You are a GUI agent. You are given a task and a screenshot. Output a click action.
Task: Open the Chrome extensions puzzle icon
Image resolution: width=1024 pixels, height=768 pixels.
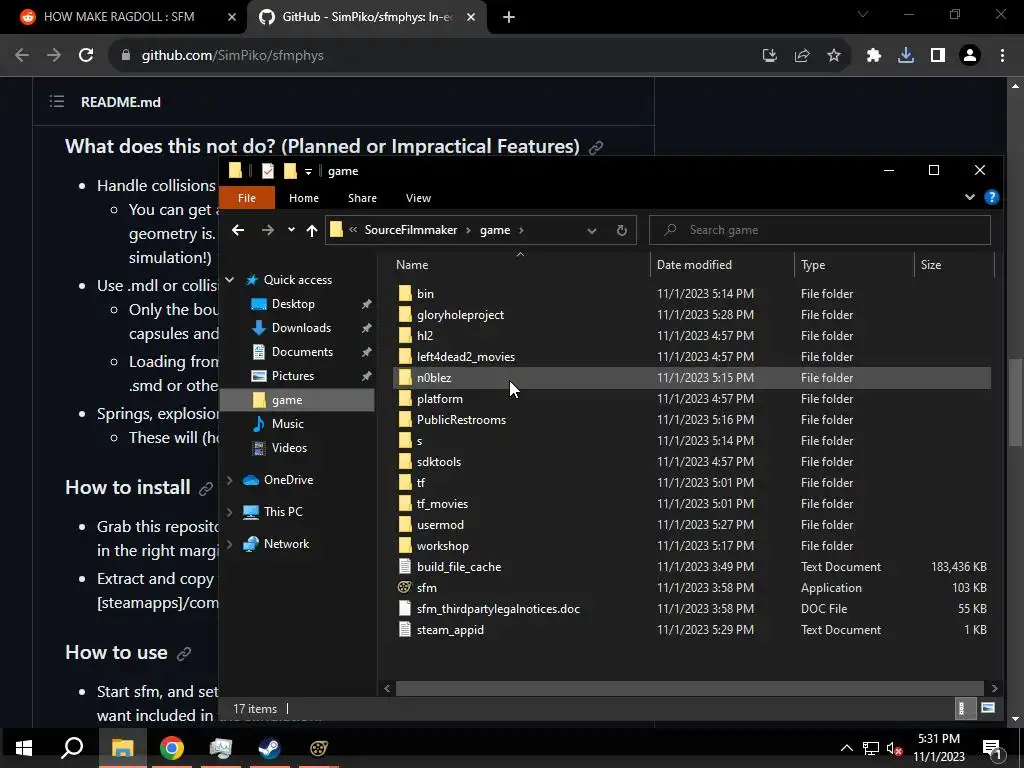(874, 56)
